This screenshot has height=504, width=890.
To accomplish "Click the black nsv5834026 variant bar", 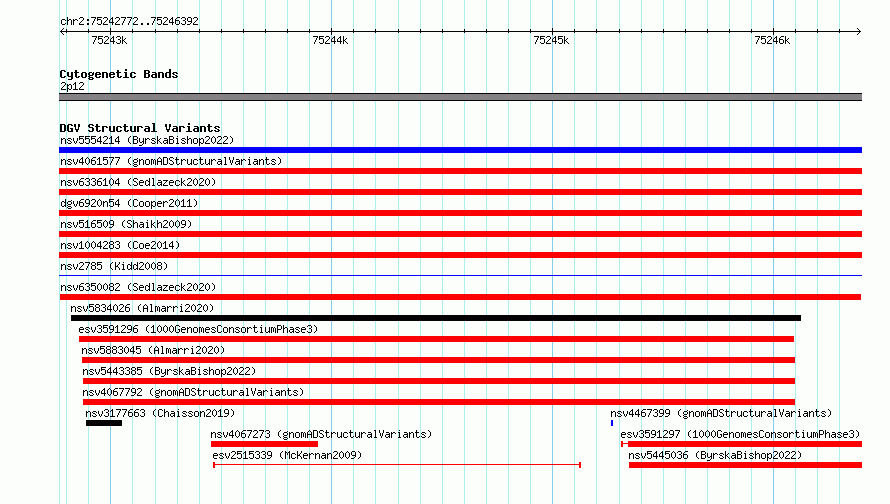I will coord(436,318).
